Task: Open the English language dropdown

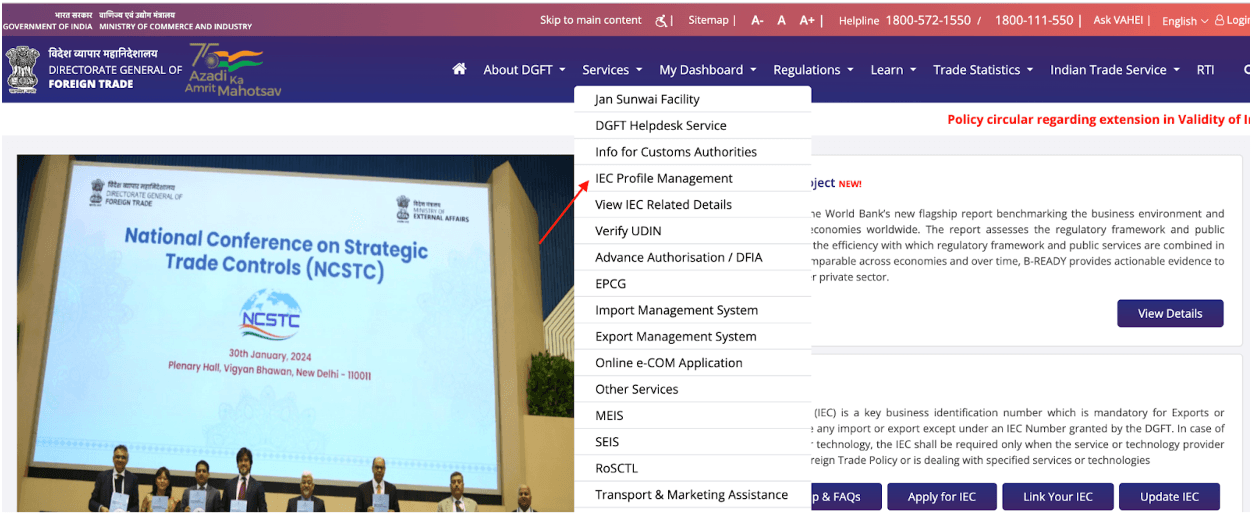Action: click(1185, 21)
